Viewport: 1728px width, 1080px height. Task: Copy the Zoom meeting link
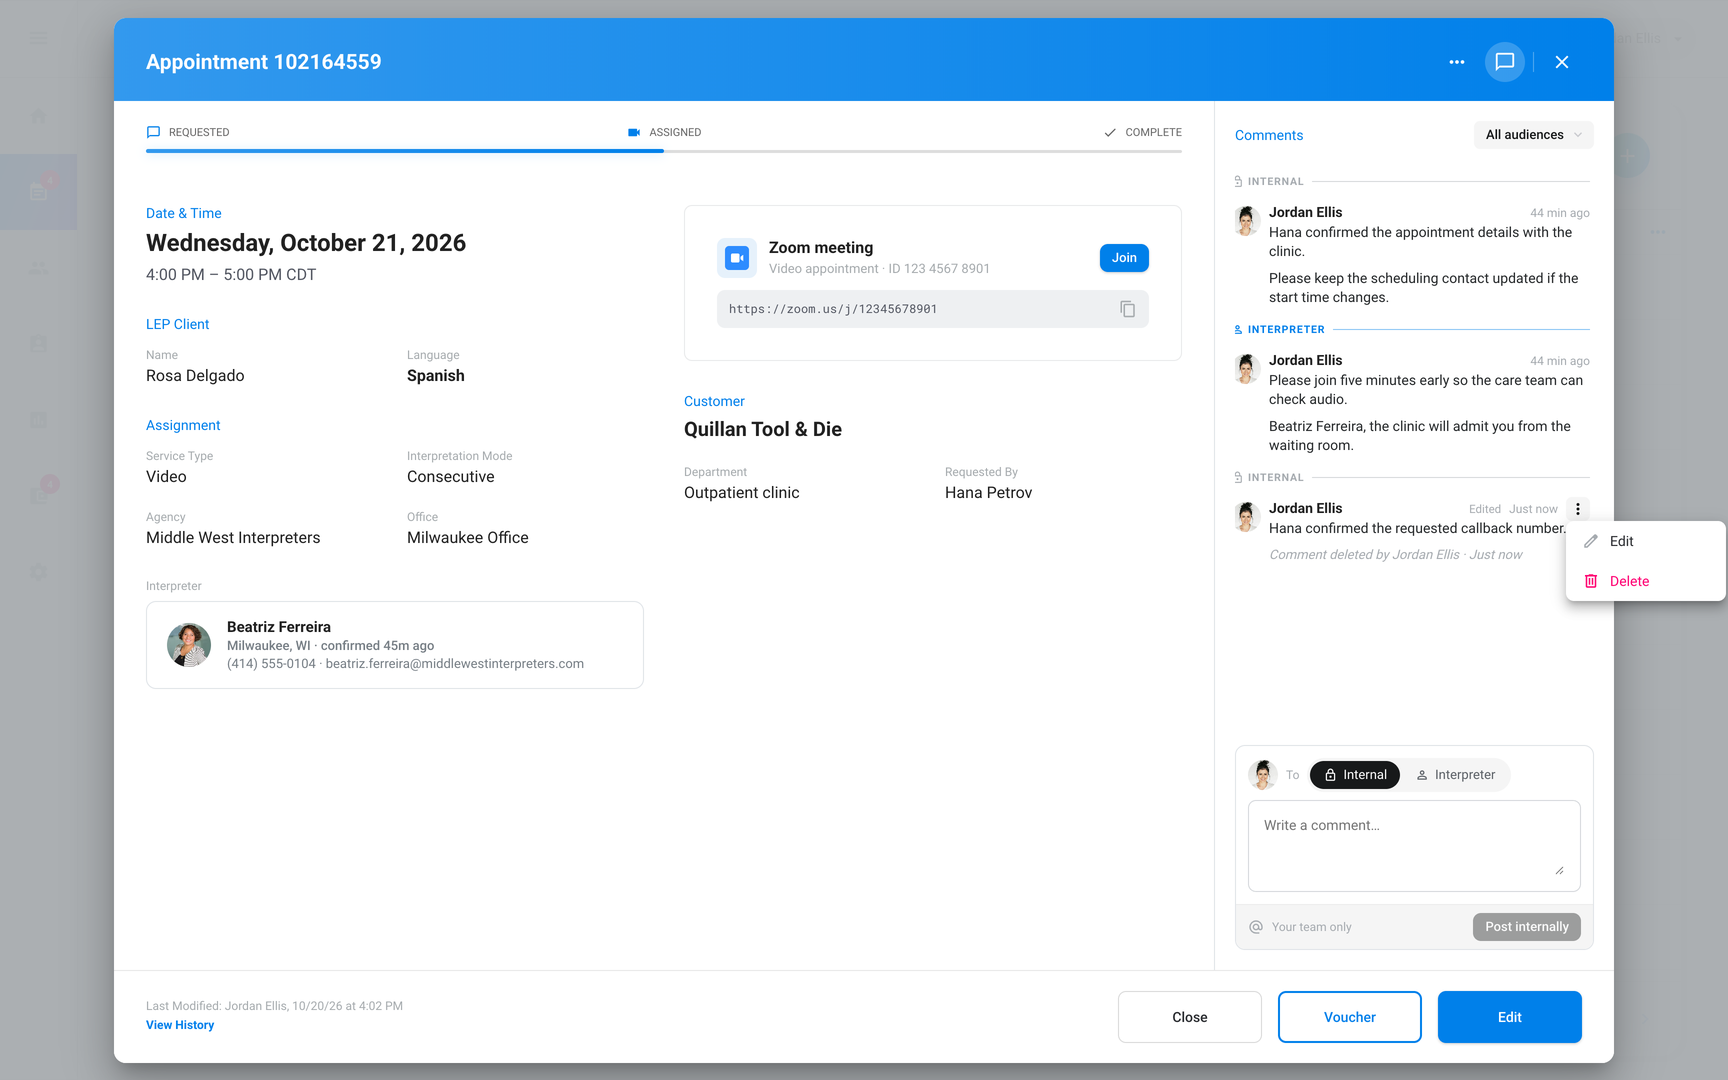click(1127, 309)
